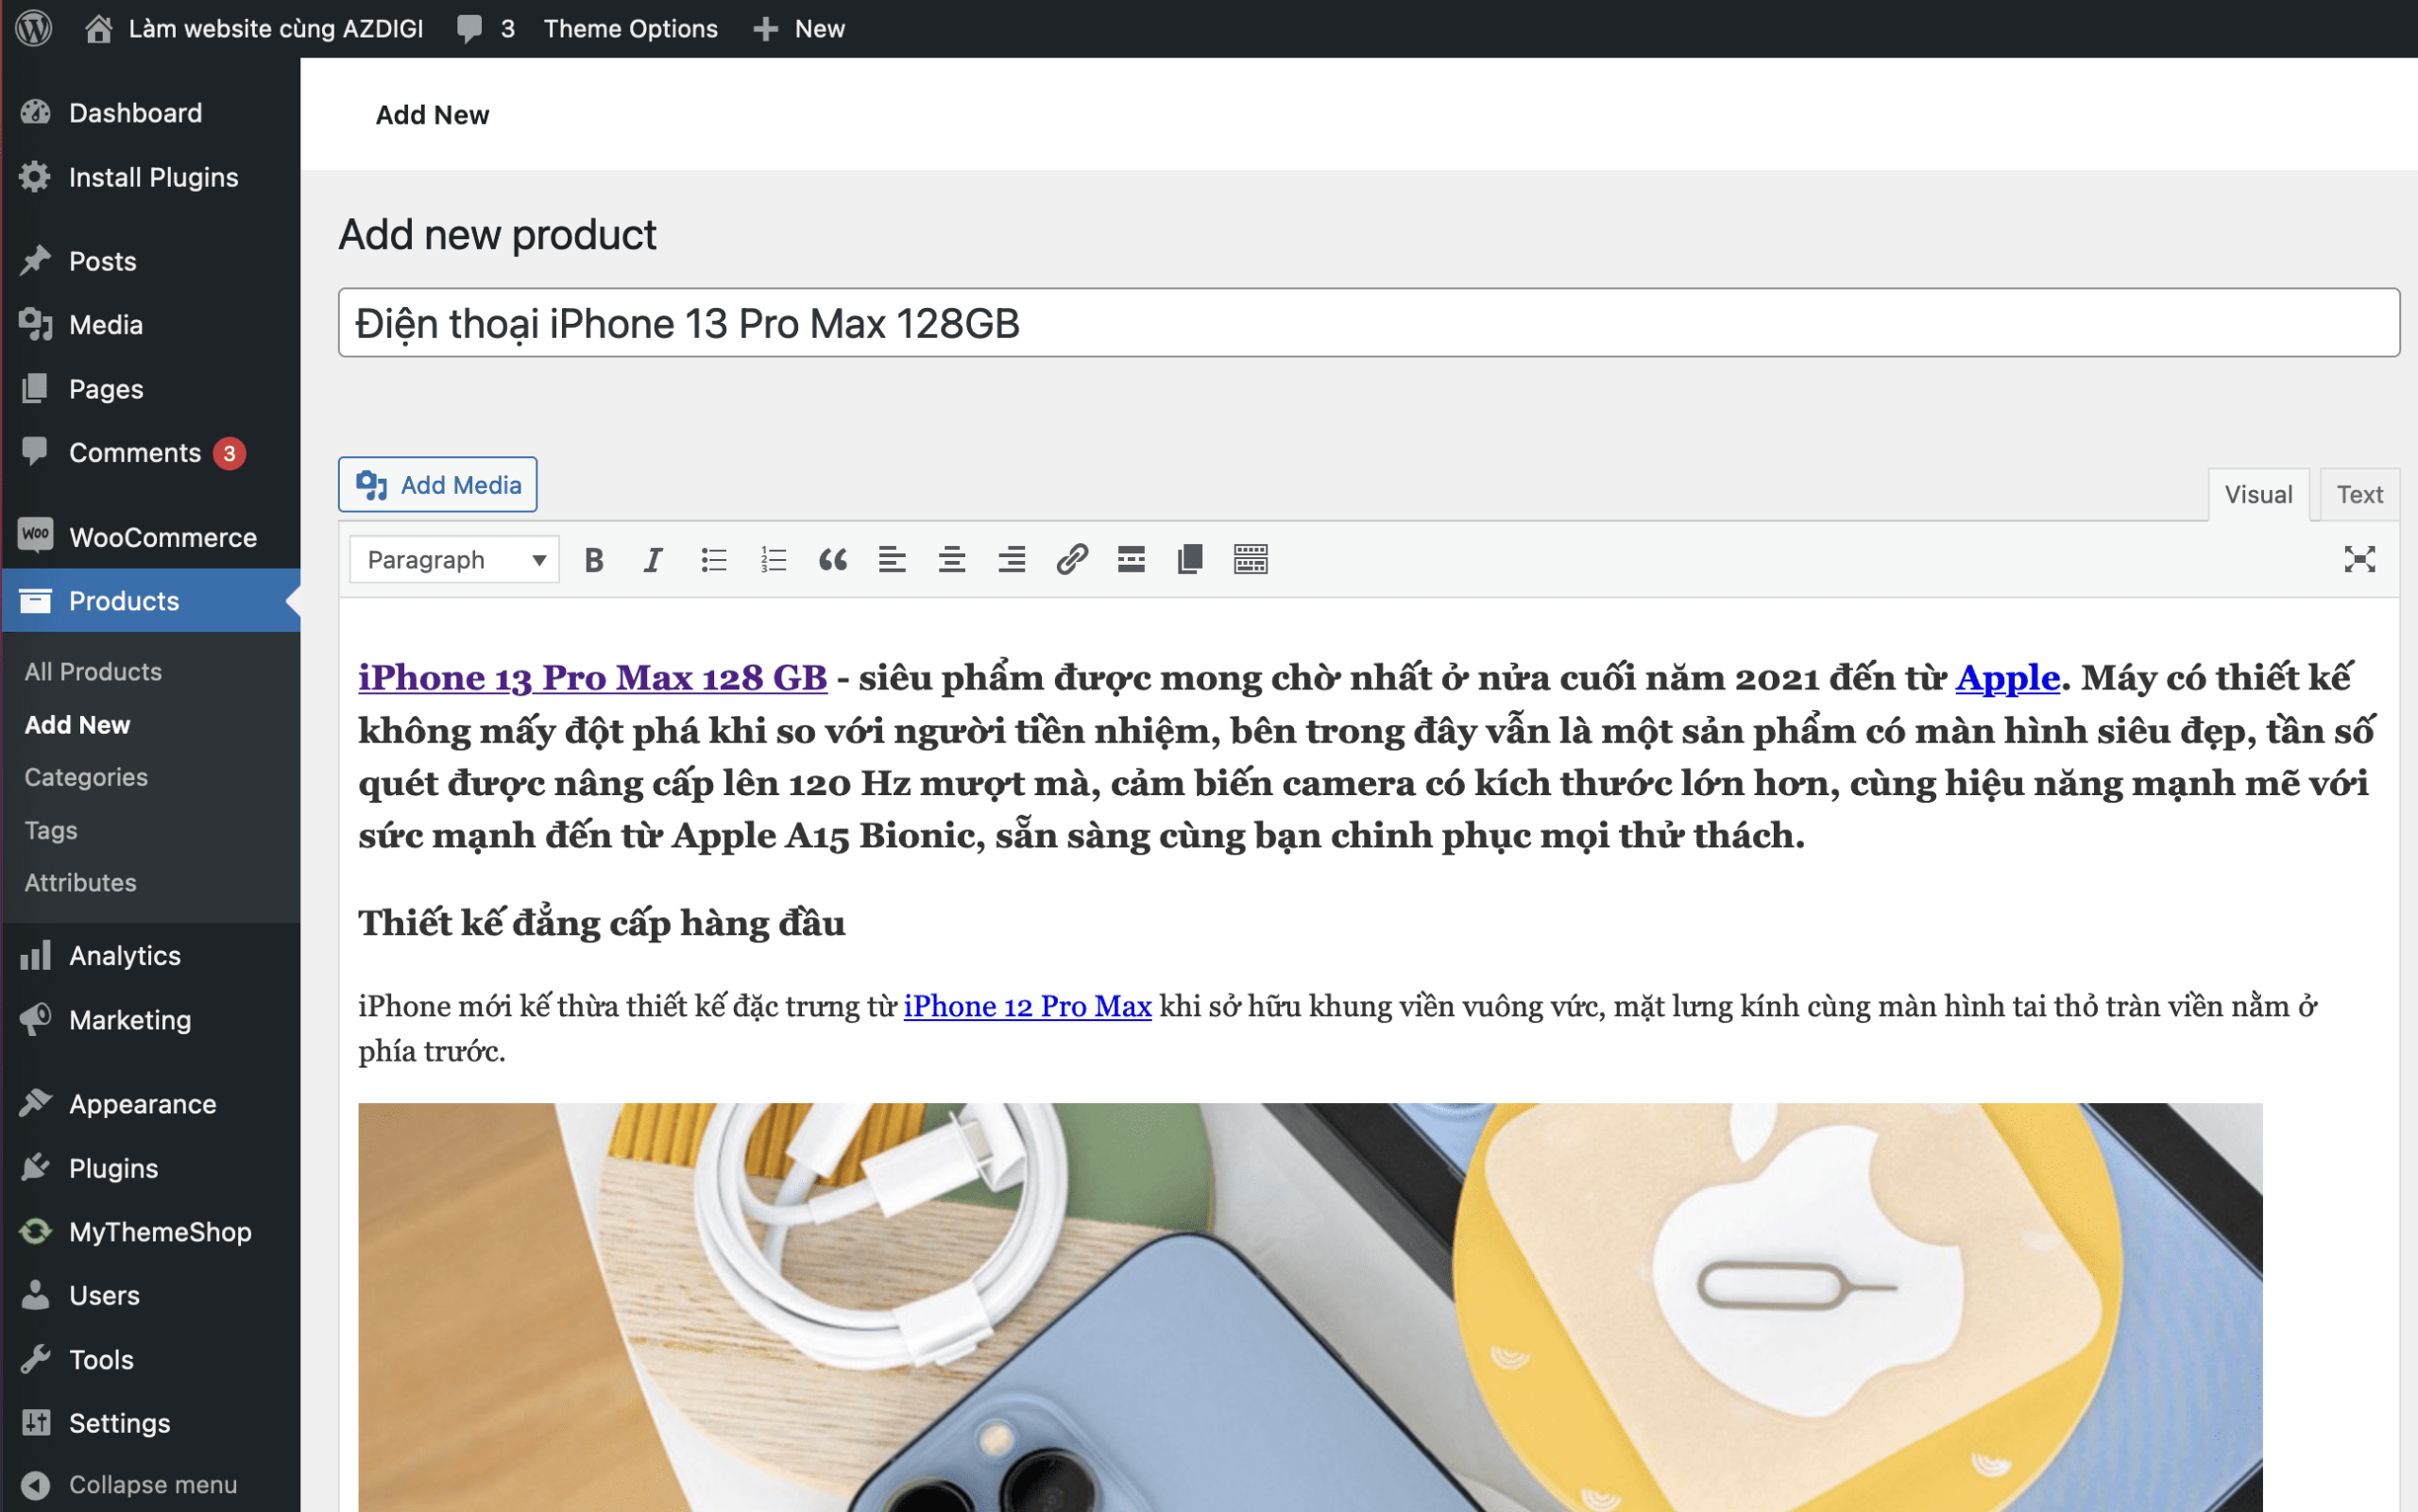Viewport: 2418px width, 1512px height.
Task: Open the Paragraph format dropdown
Action: click(x=455, y=560)
